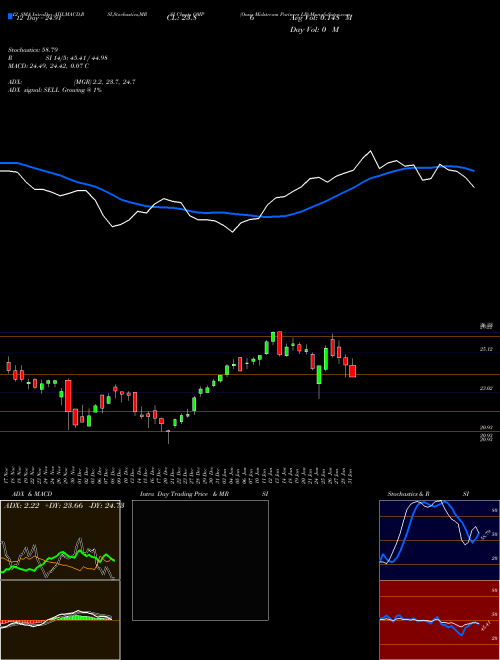Click the 'SI 14/3: 45.41 / 44.98' value
Viewport: 500px width, 660px height.
point(77,58)
